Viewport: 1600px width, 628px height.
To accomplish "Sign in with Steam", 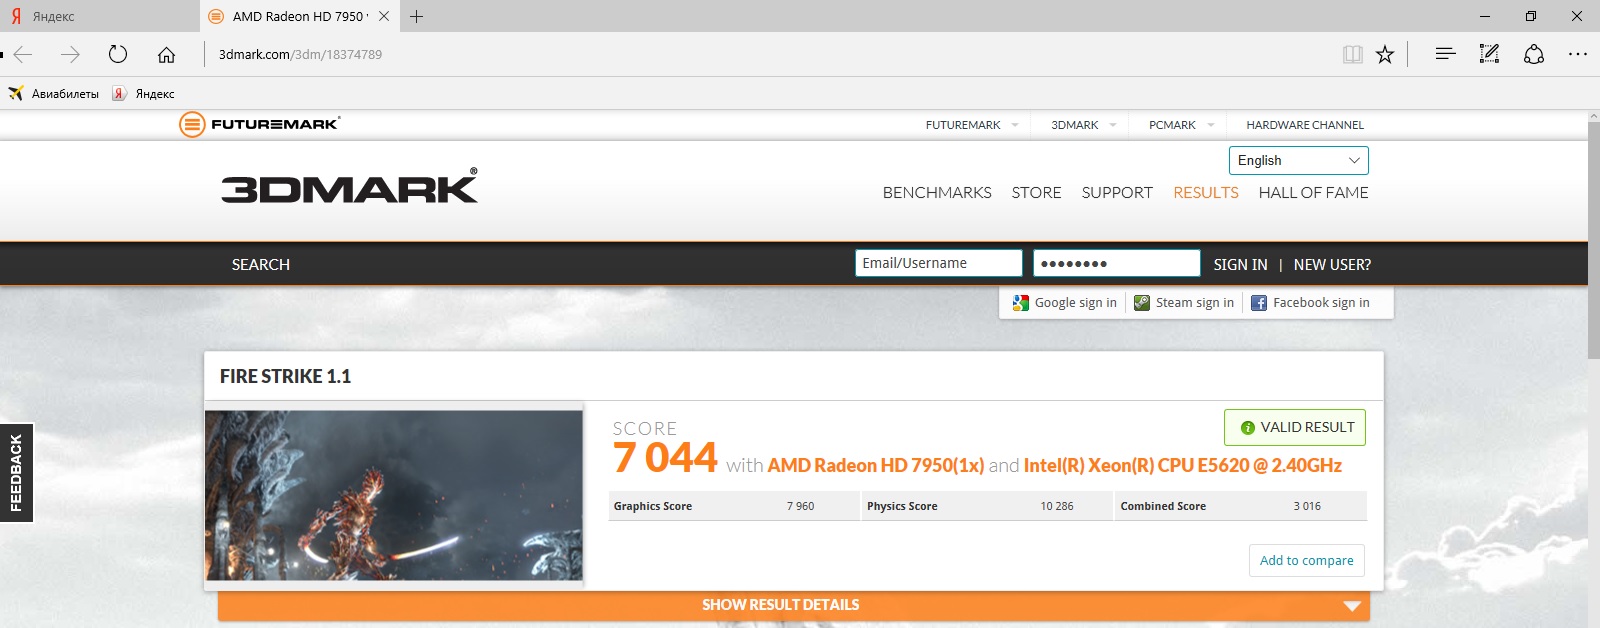I will [1184, 302].
